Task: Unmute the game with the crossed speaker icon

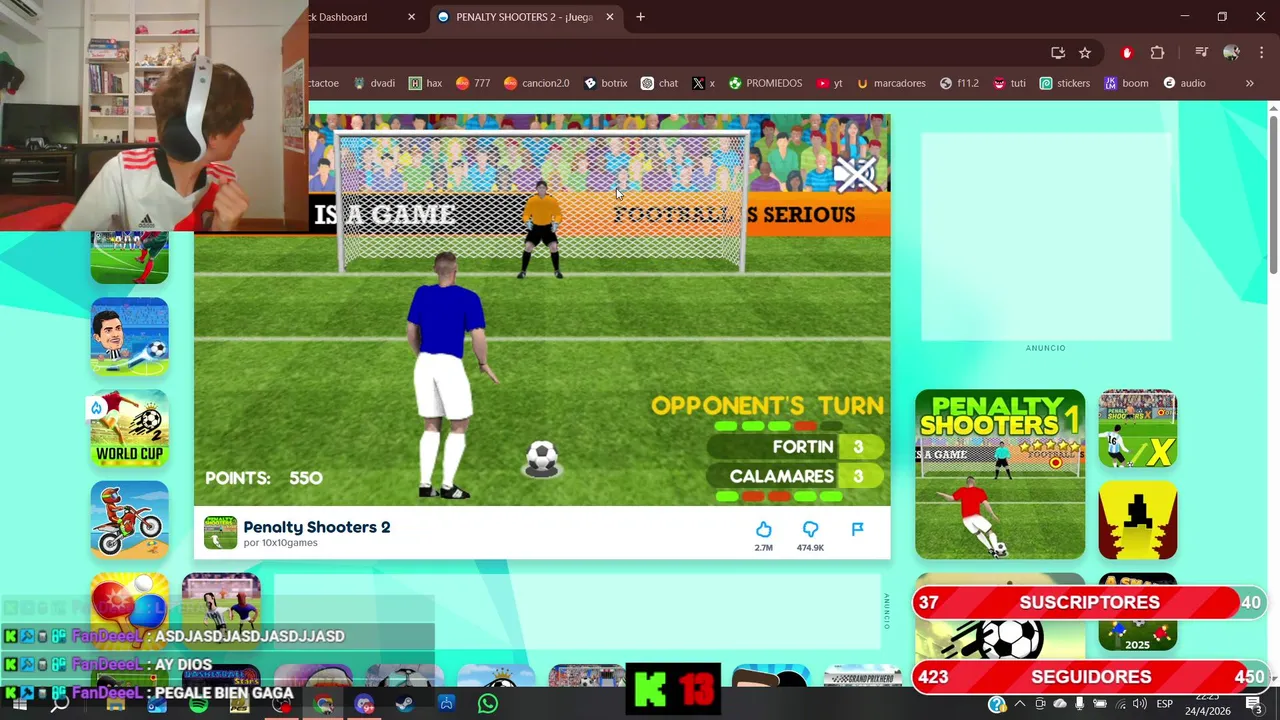Action: [856, 174]
